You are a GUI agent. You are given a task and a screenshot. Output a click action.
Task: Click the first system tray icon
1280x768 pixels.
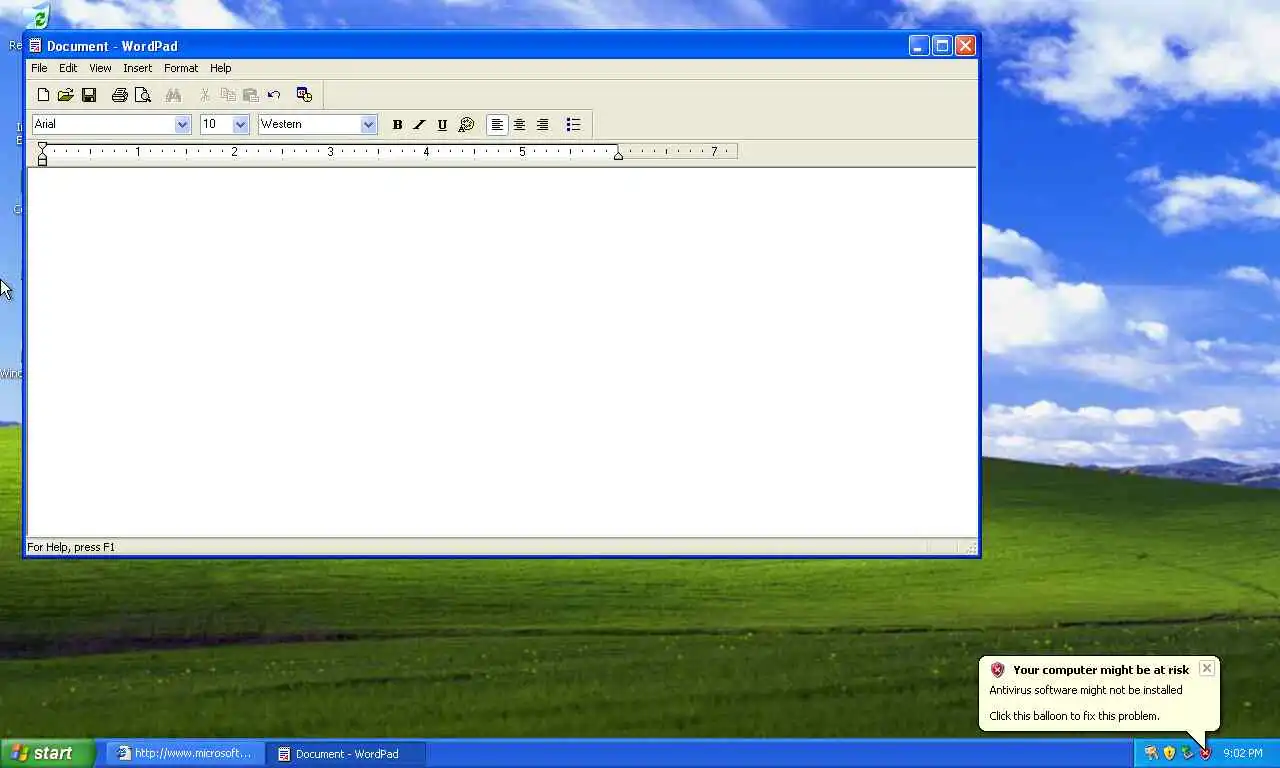(1151, 753)
